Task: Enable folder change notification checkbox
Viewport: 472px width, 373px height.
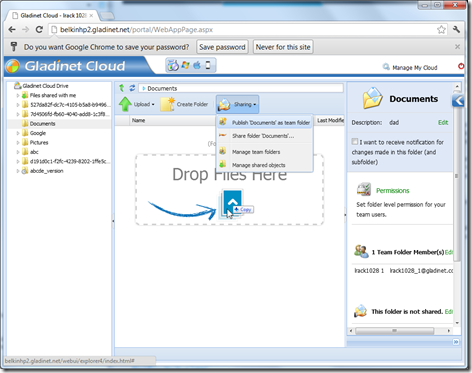Action: coord(355,141)
